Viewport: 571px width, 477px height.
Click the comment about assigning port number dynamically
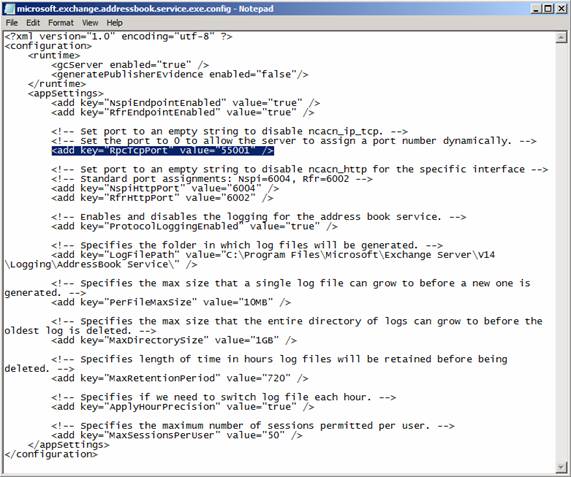tap(294, 141)
